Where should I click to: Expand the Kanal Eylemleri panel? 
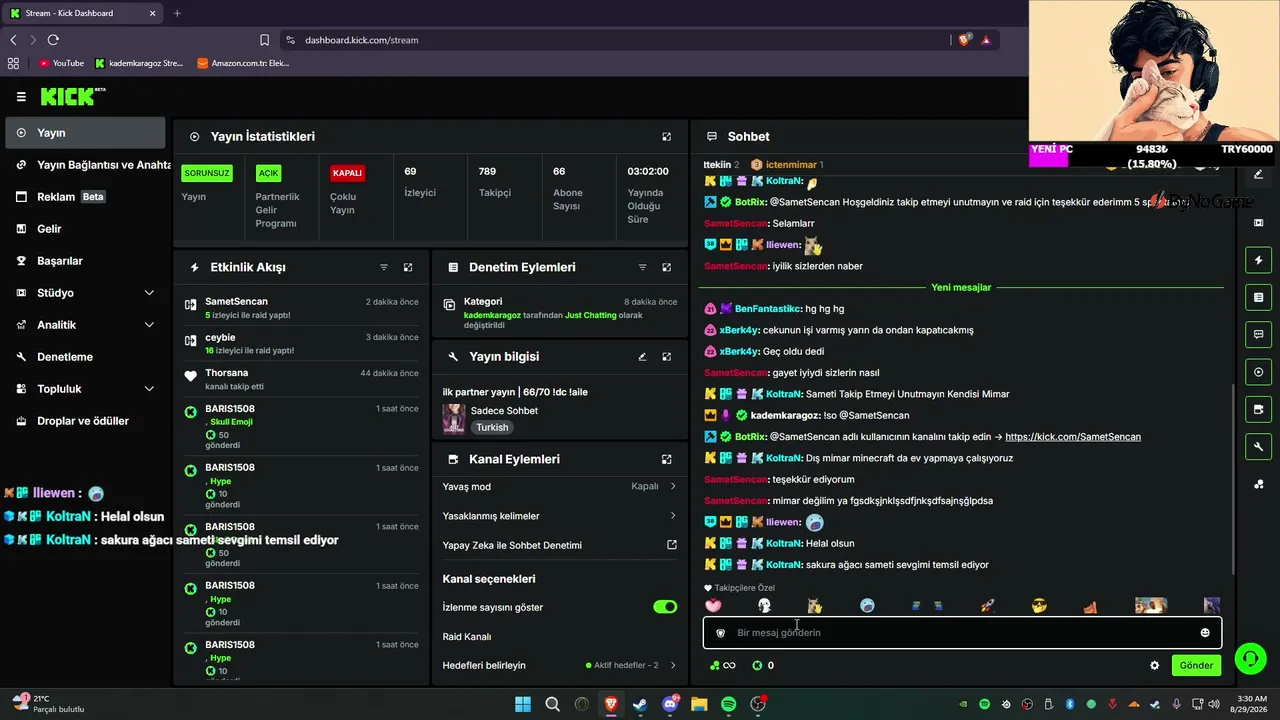[x=667, y=460]
